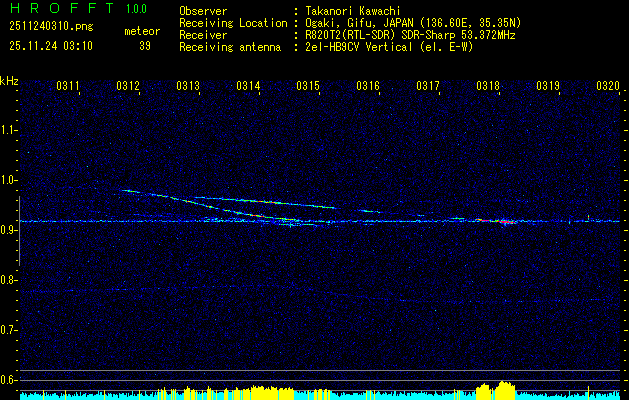This screenshot has height=400, width=629.
Task: Click the version number 1.0.0
Action: 136,9
